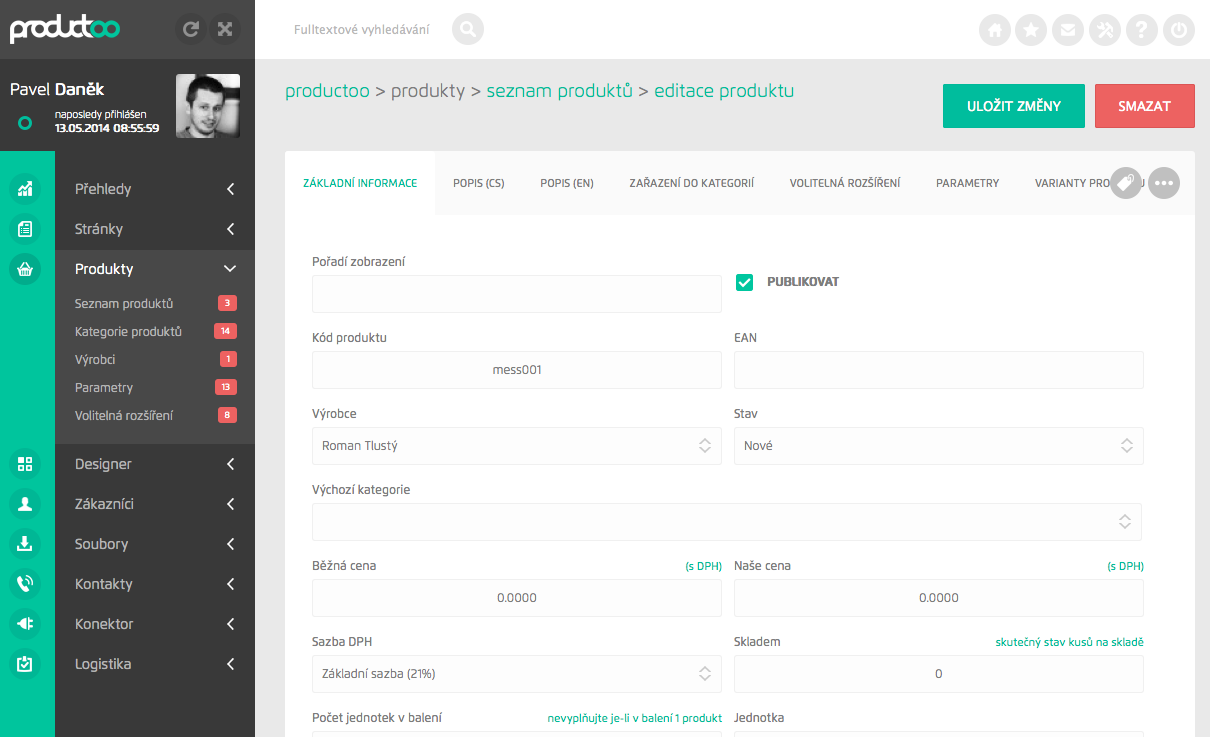The width and height of the screenshot is (1210, 737).
Task: Open the home icon in top bar
Action: pyautogui.click(x=994, y=30)
